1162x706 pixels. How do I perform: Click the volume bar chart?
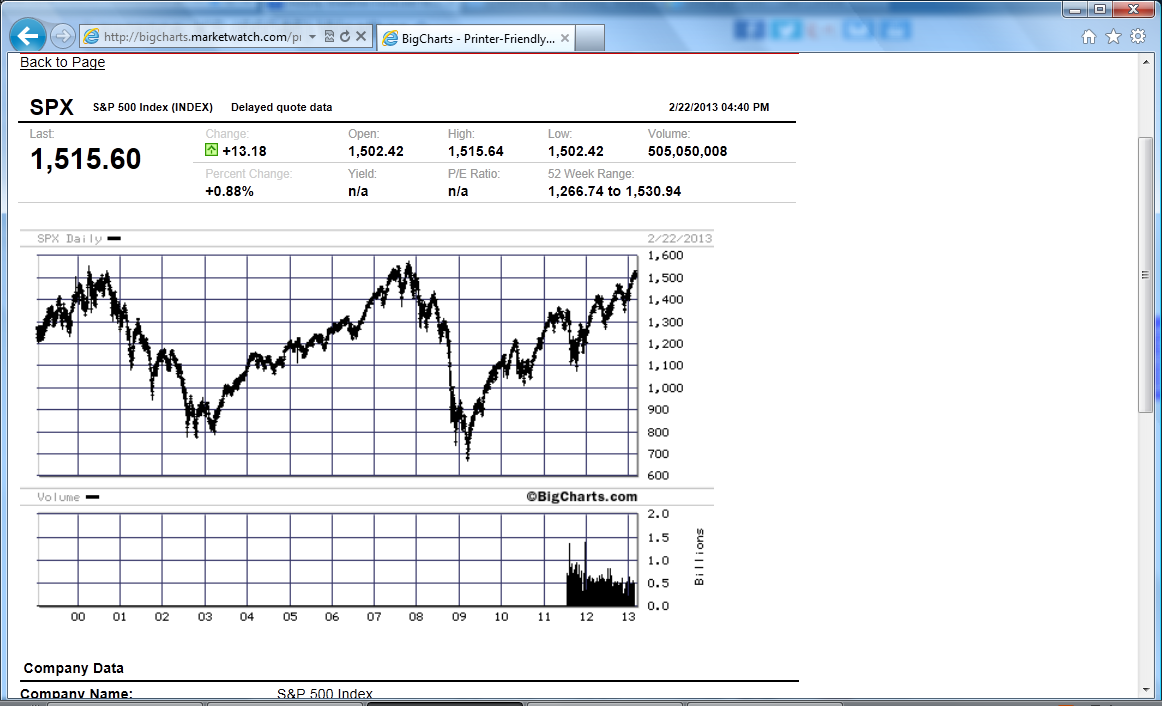pos(337,560)
